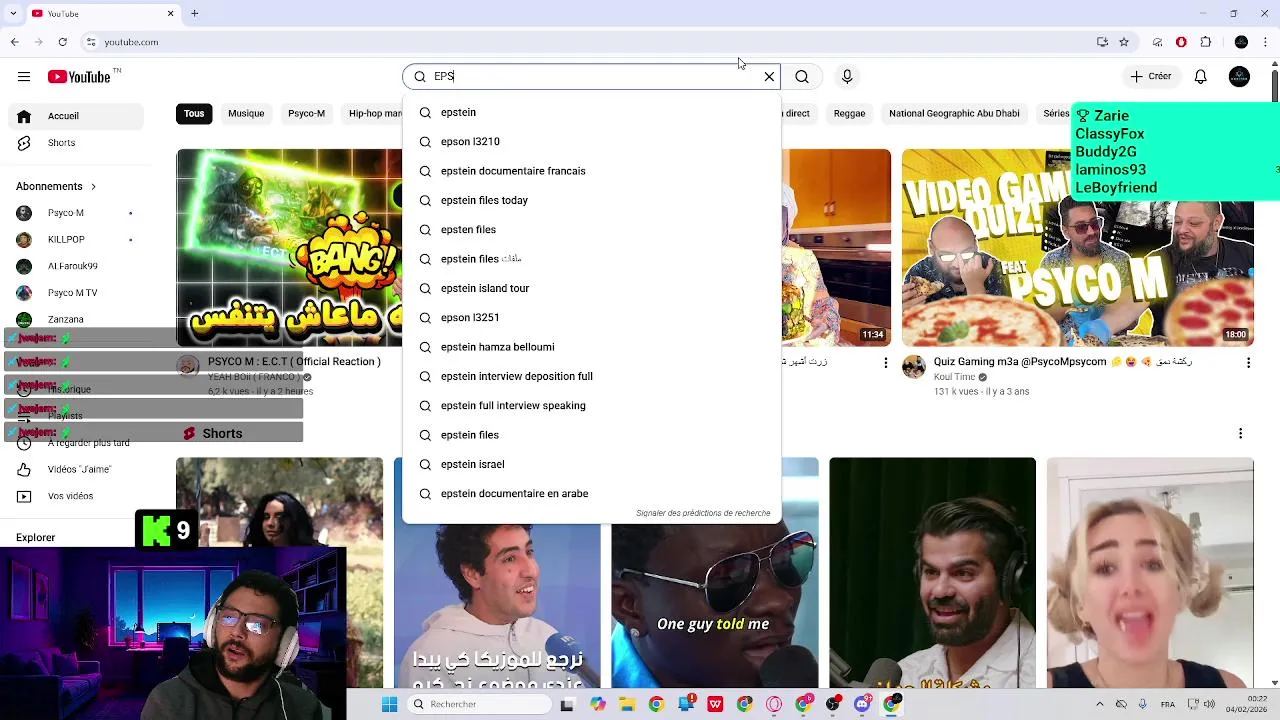
Task: Choose the 'epson l3210' suggestion
Action: 591,142
